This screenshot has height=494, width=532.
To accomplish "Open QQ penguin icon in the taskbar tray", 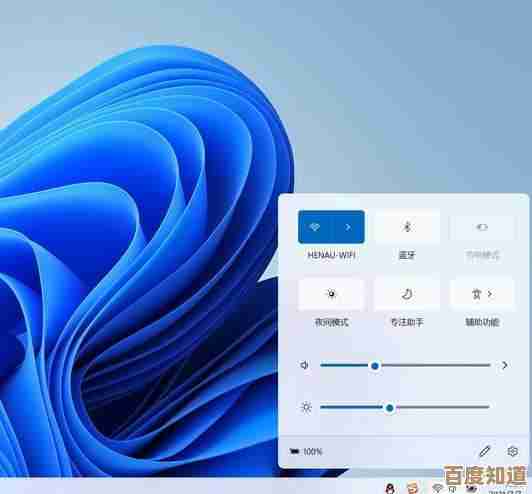I will coord(391,488).
